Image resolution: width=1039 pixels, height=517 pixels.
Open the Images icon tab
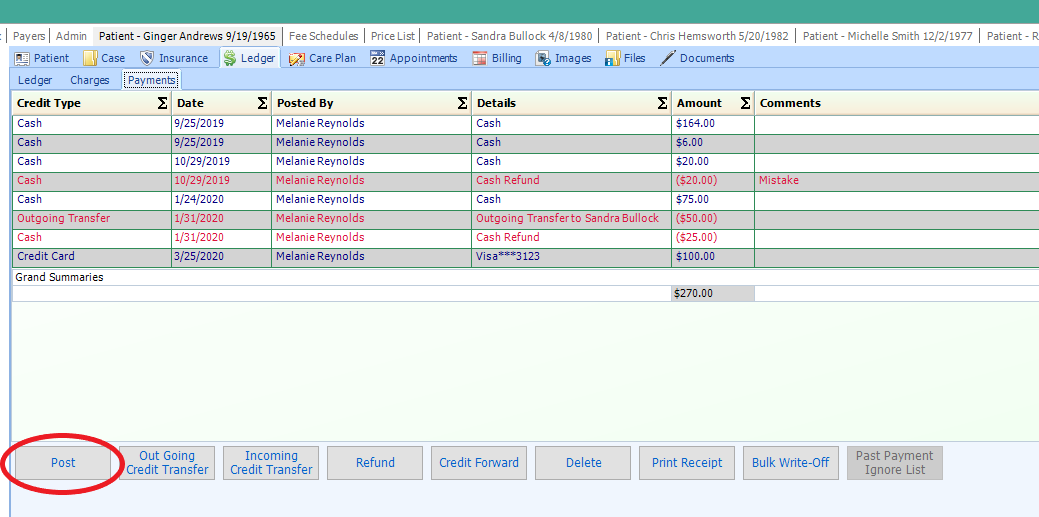[x=543, y=58]
